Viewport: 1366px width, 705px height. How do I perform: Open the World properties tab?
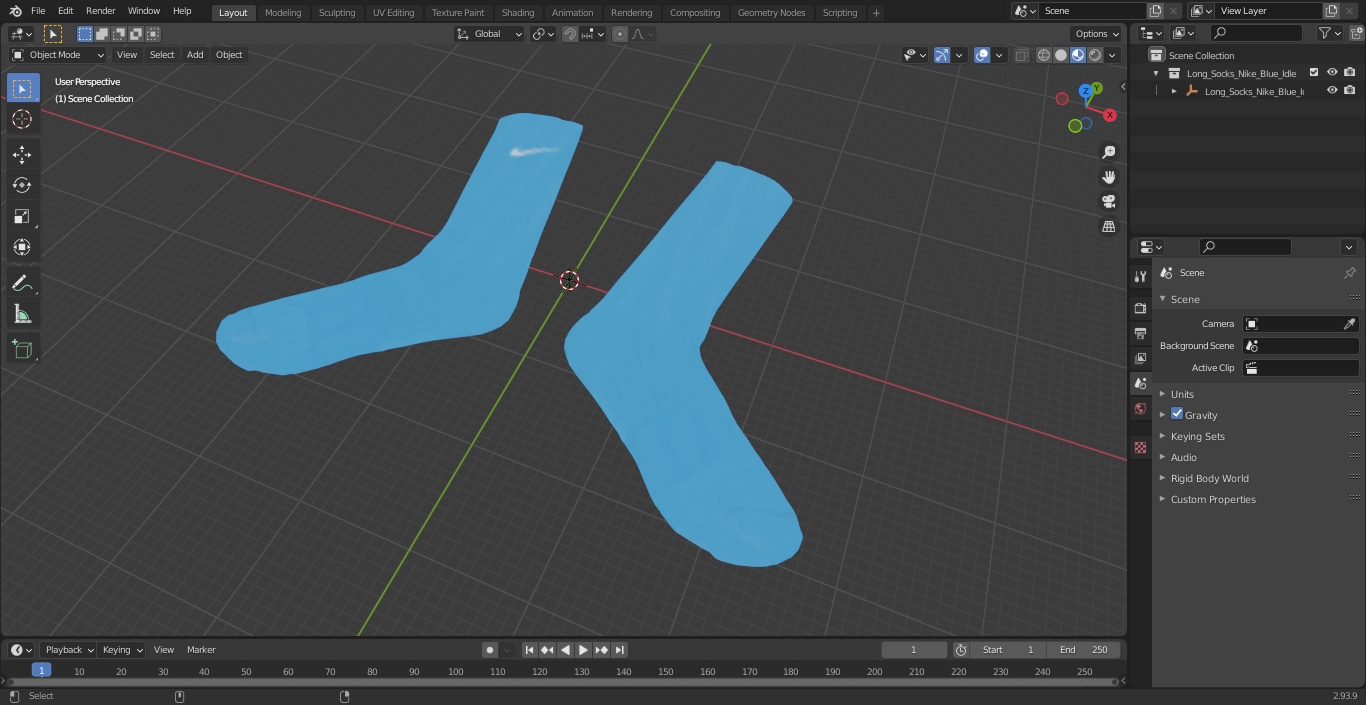1140,408
